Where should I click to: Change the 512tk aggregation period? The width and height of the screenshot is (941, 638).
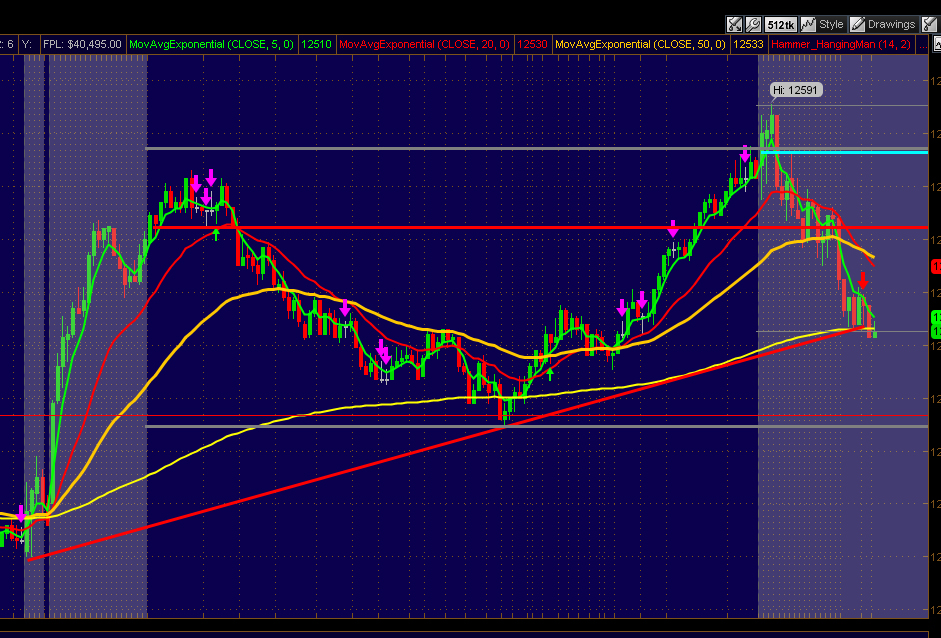click(780, 25)
